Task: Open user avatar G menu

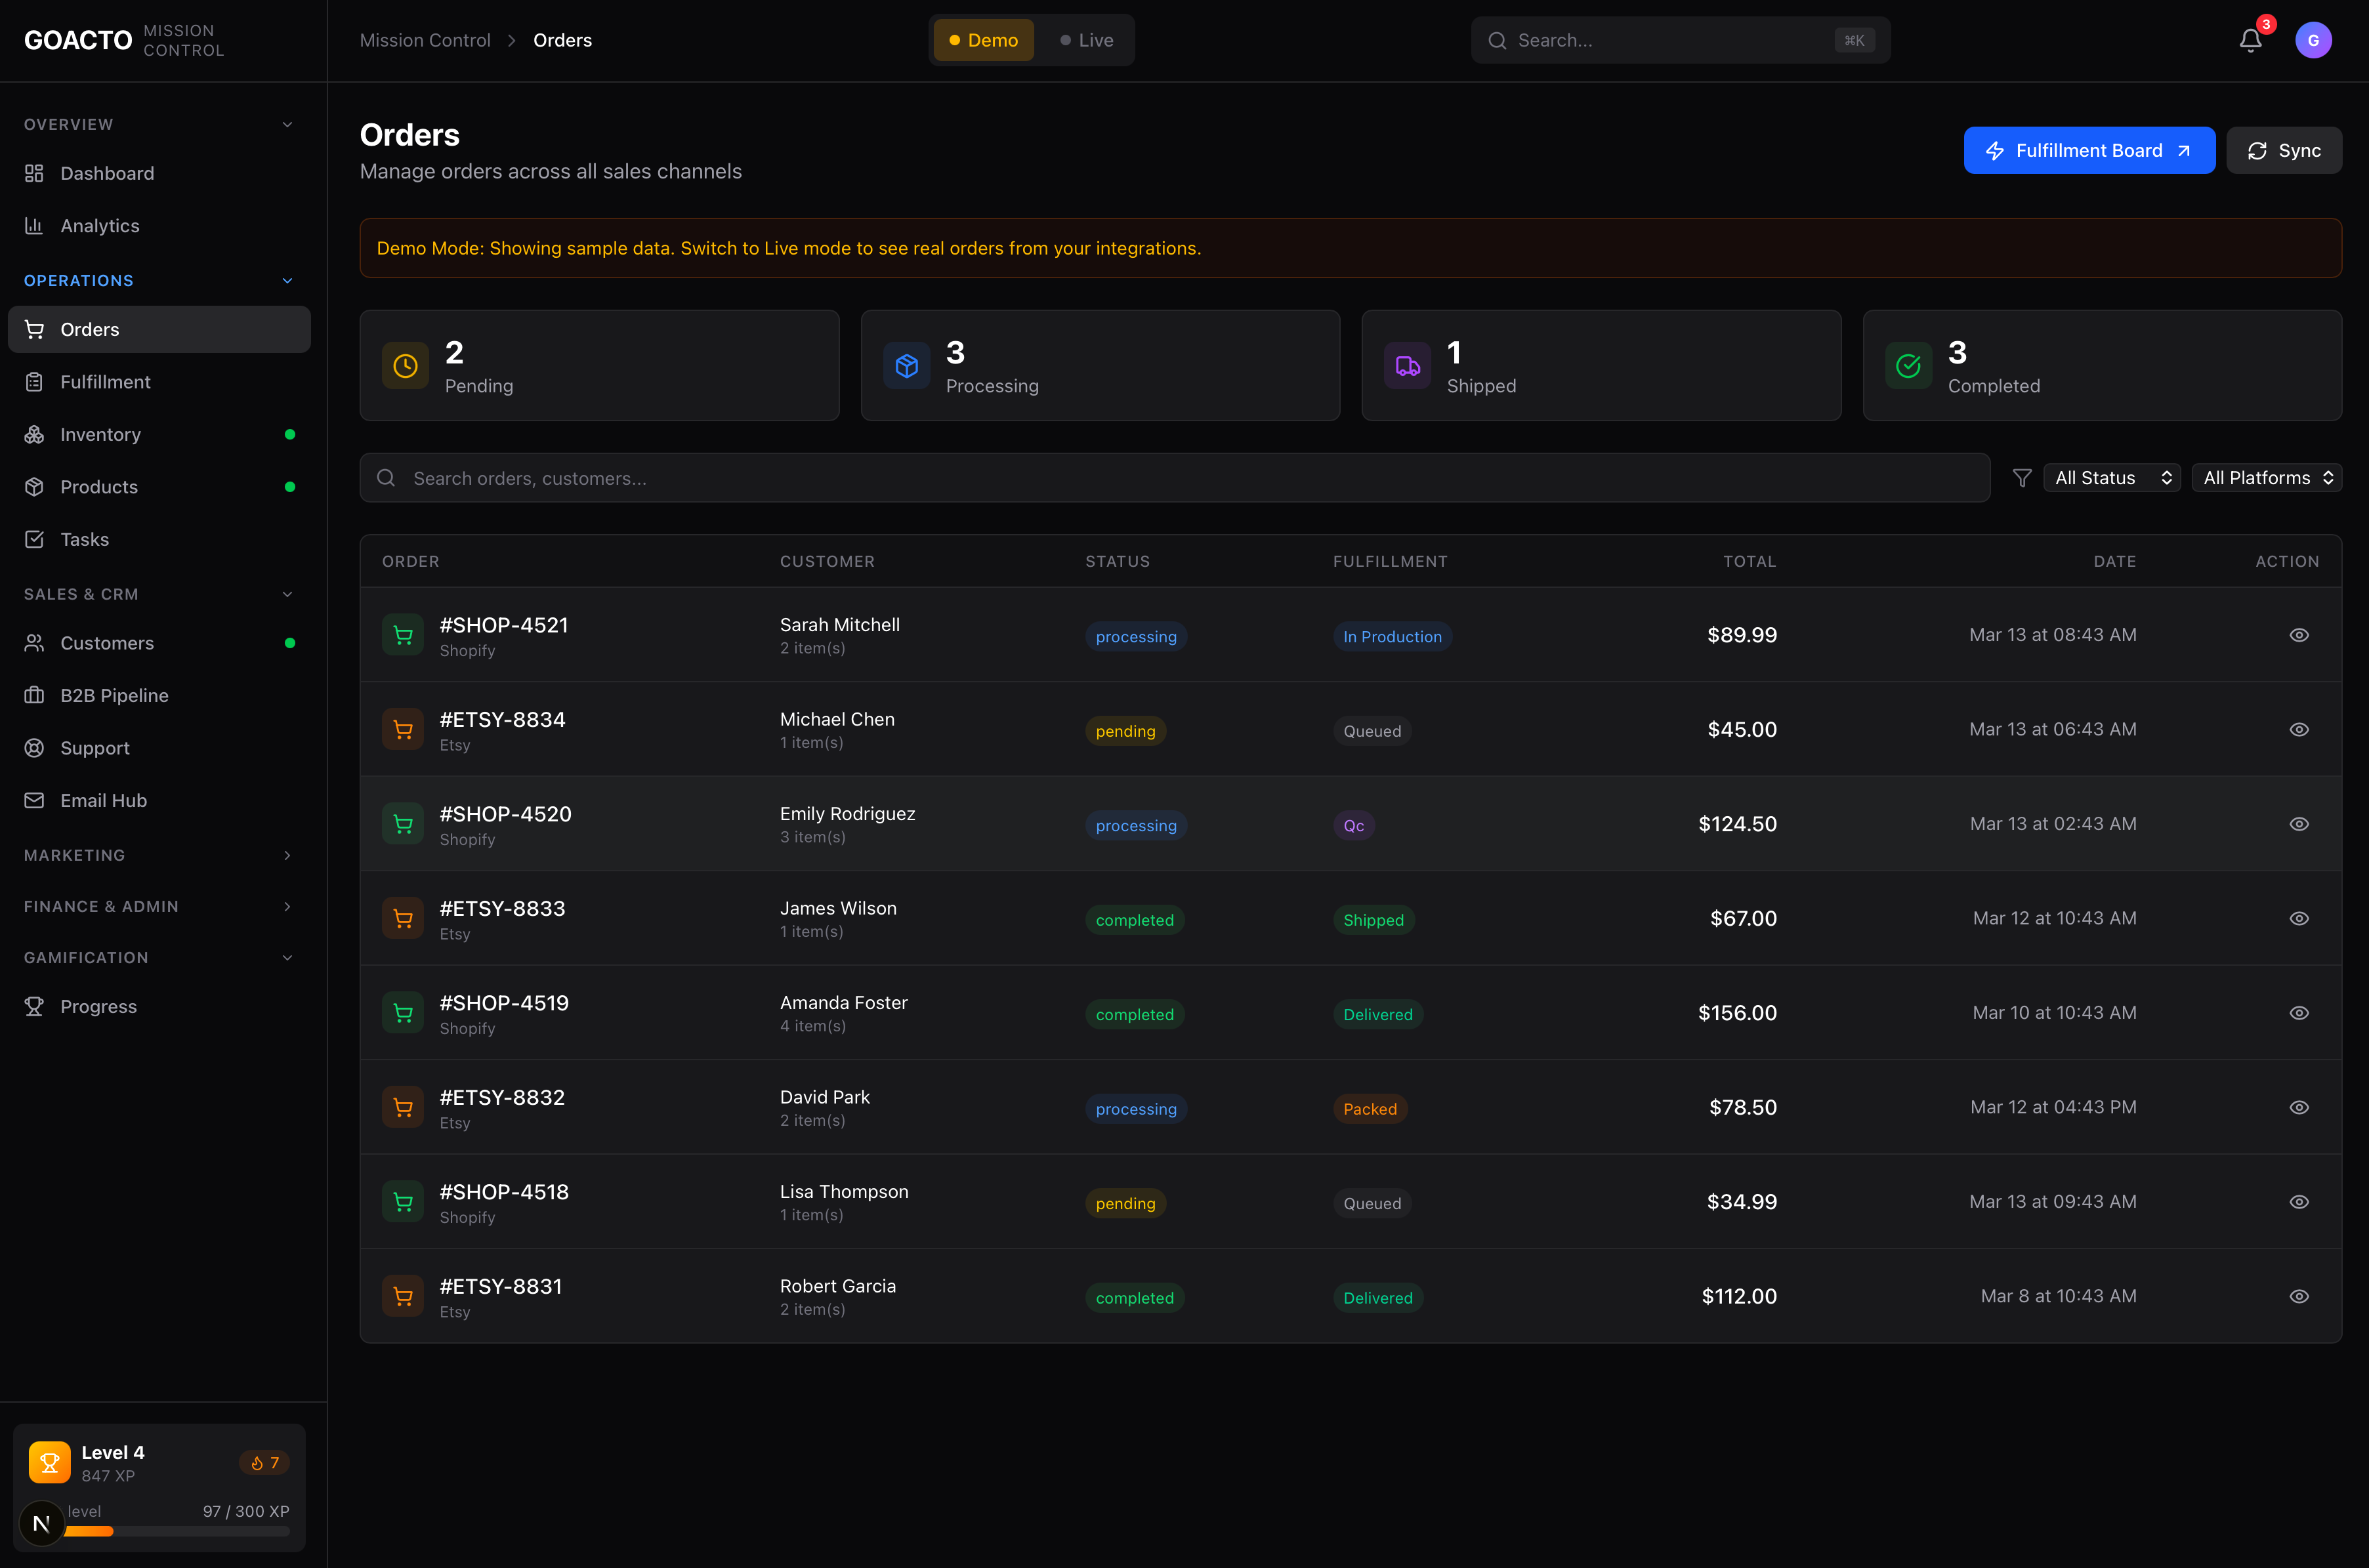Action: [x=2313, y=41]
